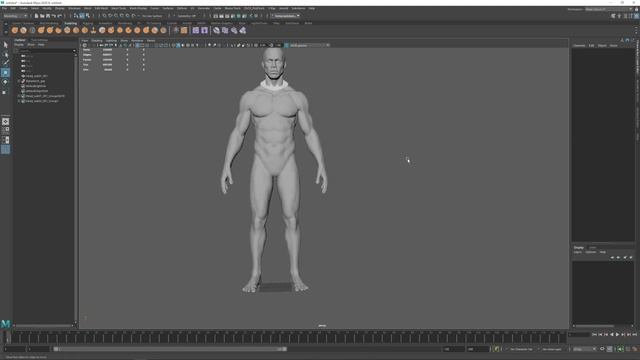
Task: Click a frame on the time slider
Action: [287, 337]
